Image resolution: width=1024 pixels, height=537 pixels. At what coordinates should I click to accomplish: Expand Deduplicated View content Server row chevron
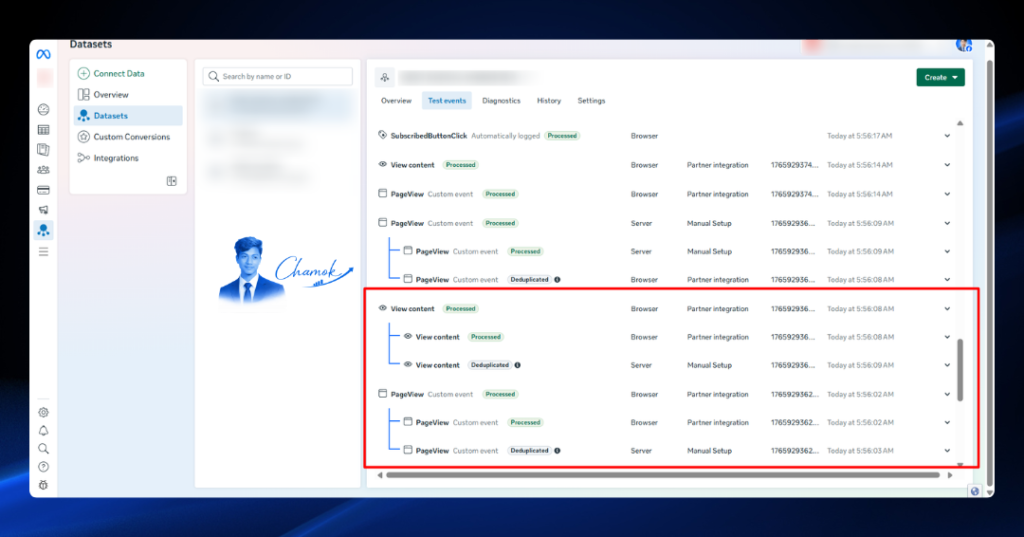click(947, 365)
